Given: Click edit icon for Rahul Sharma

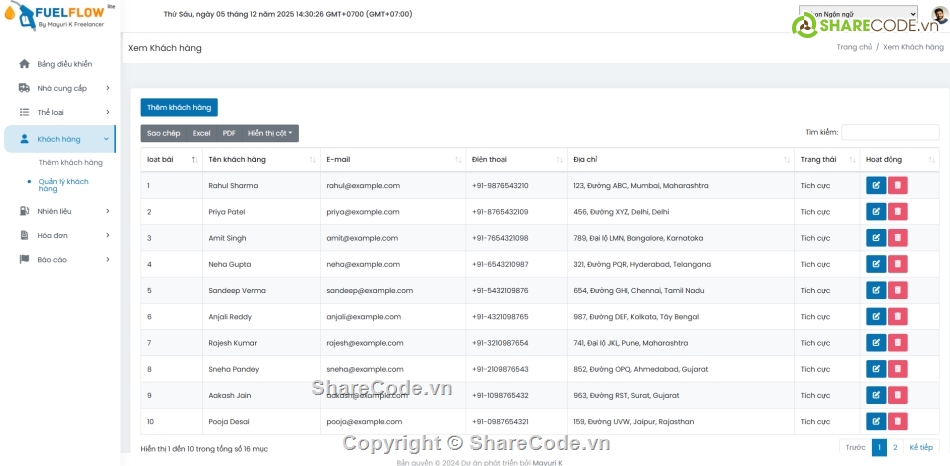Looking at the screenshot, I should (875, 185).
